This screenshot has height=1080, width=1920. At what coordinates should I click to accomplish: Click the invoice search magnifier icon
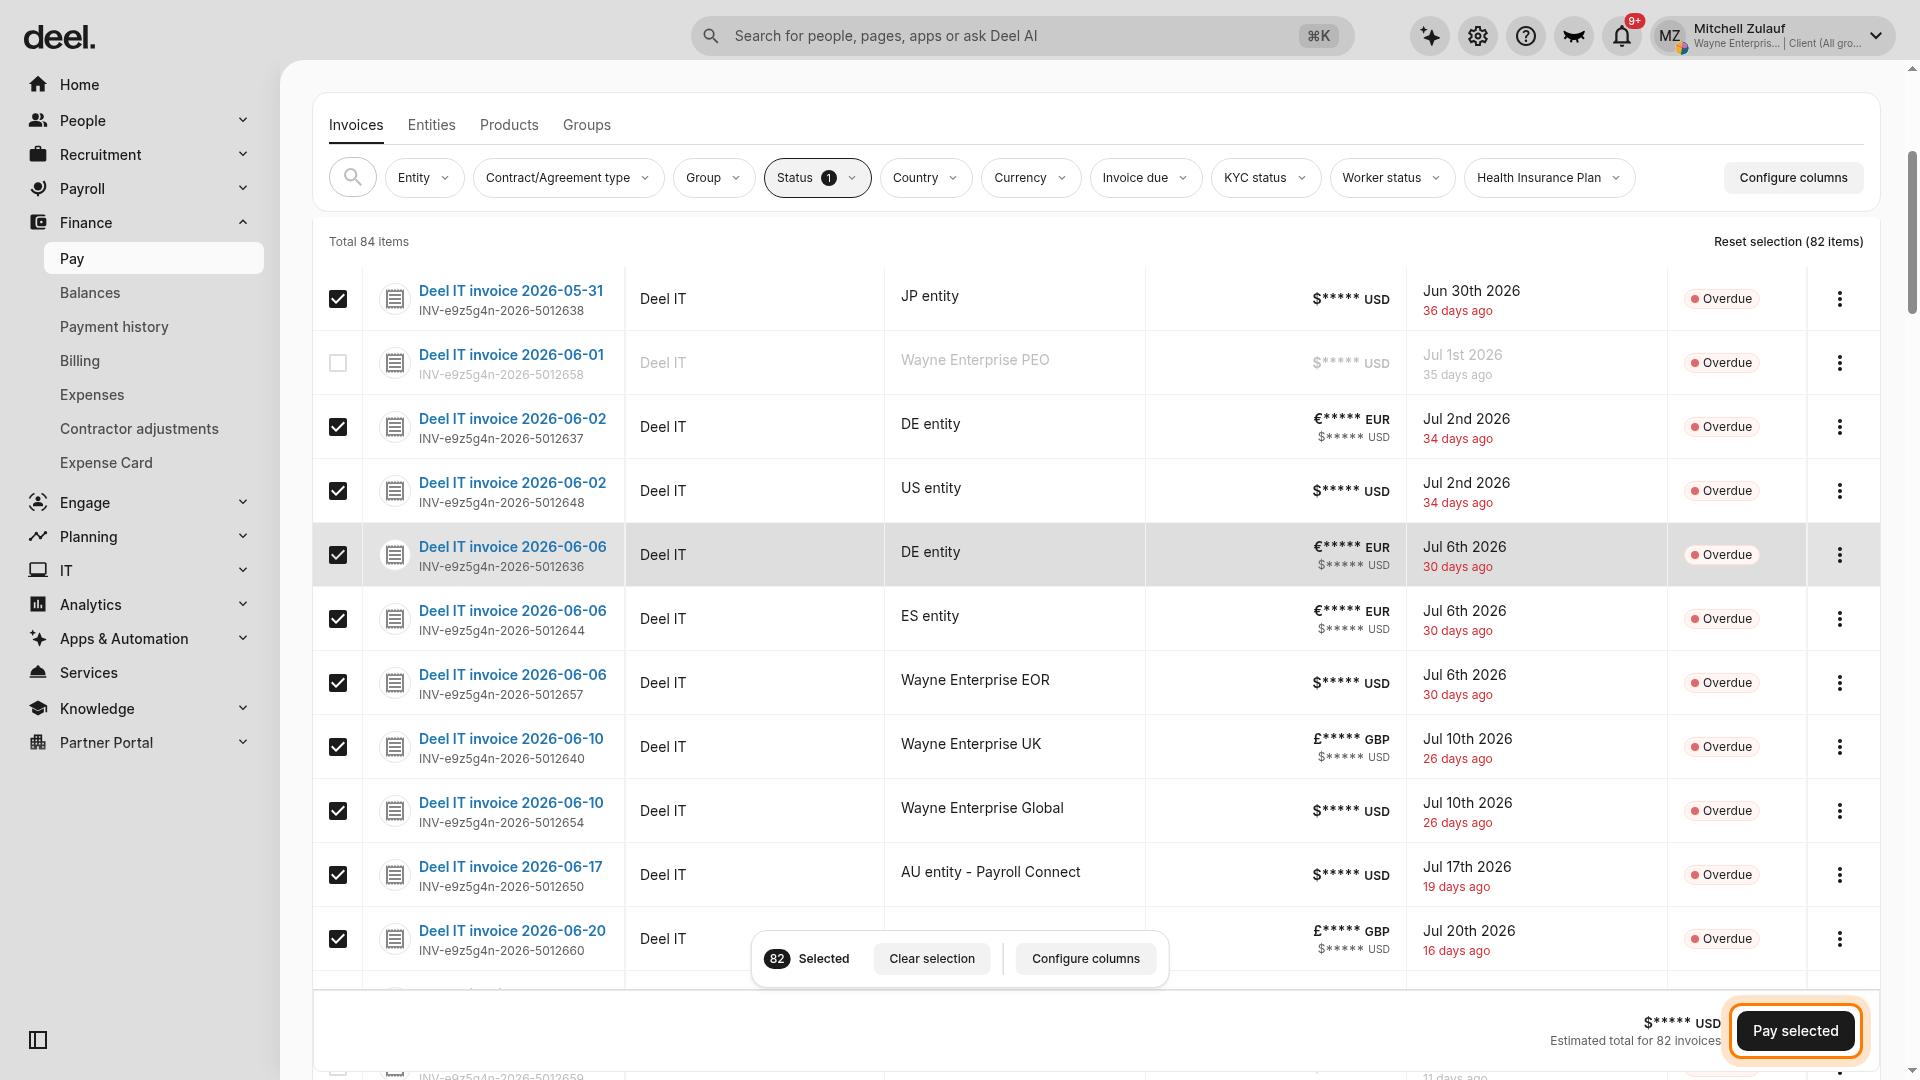(x=353, y=178)
